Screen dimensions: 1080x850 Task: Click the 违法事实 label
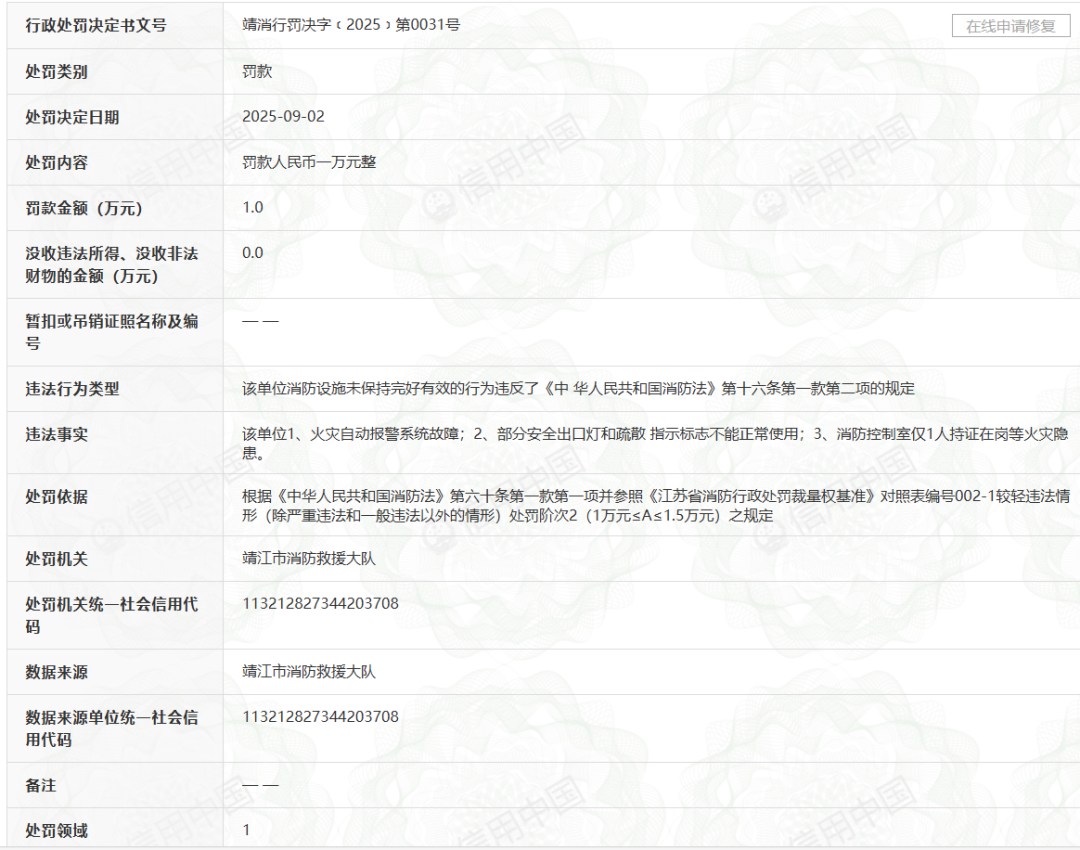[x=56, y=435]
